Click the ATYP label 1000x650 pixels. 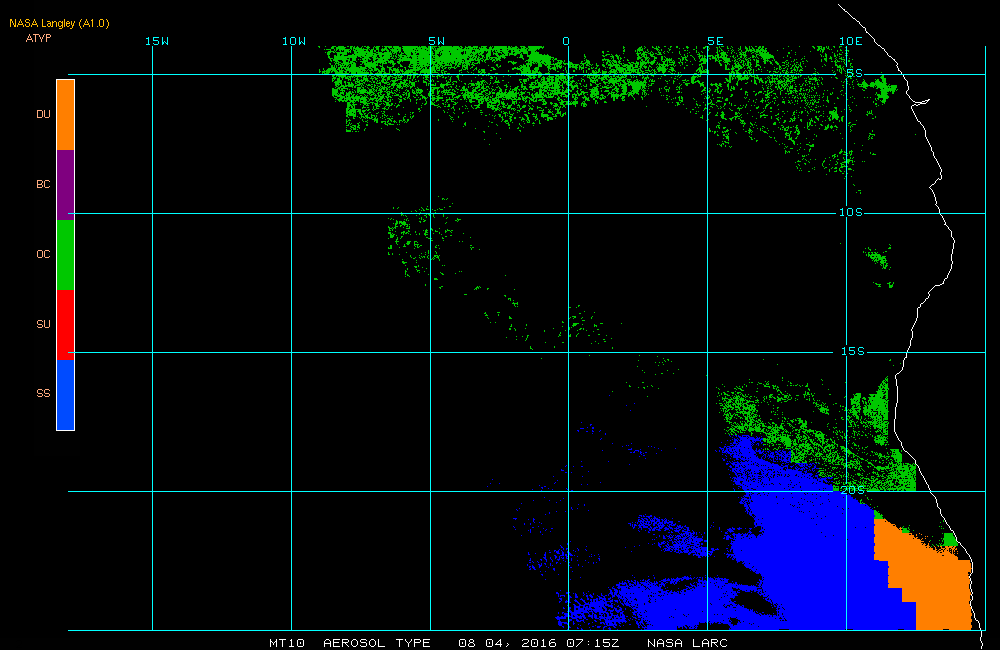tap(38, 38)
